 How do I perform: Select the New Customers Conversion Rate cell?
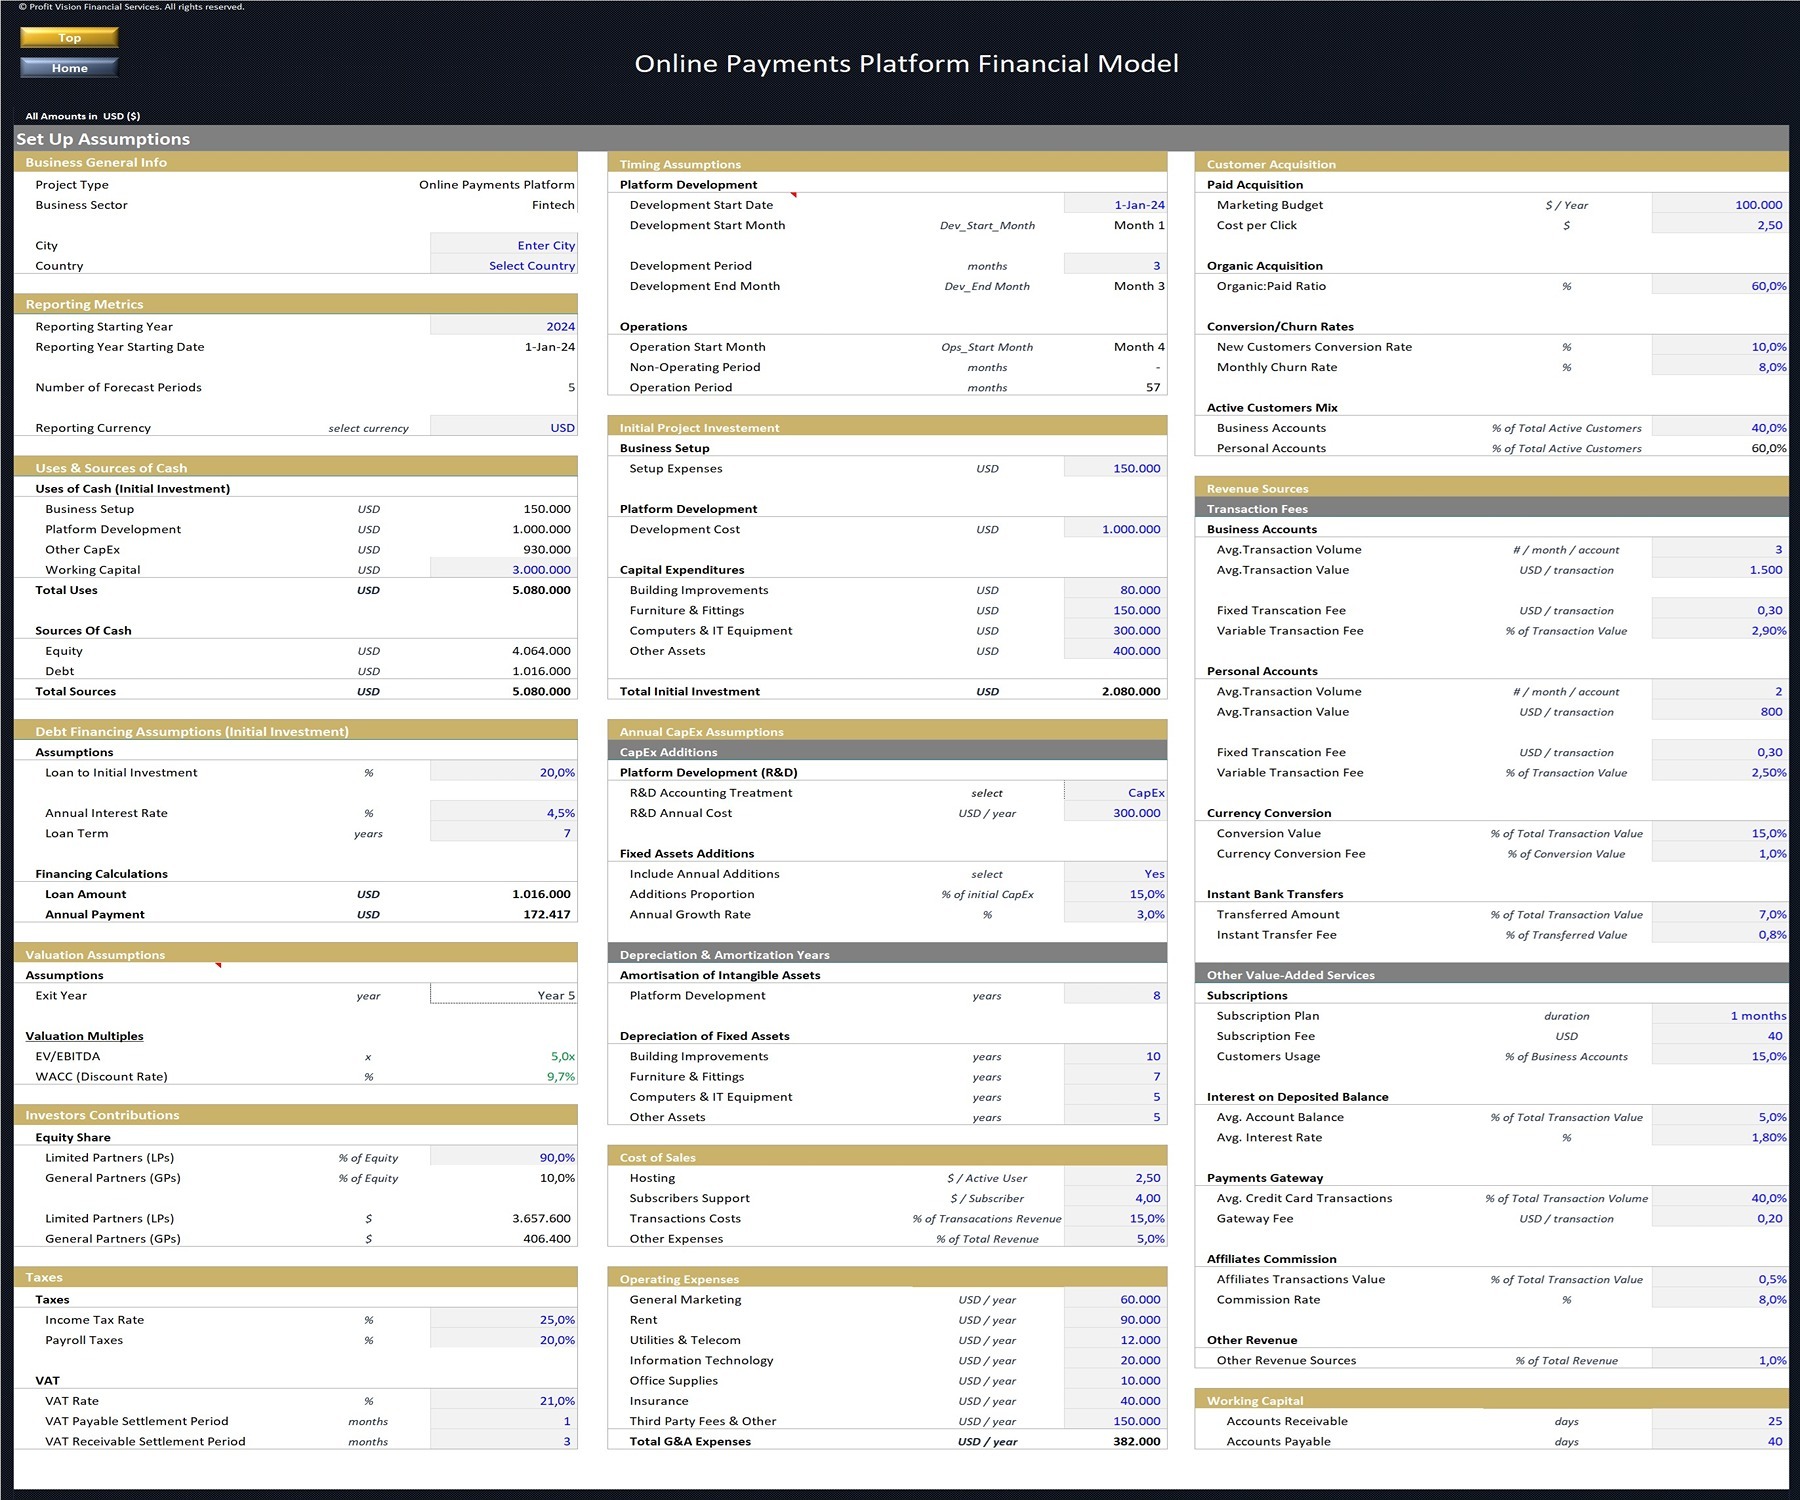click(x=1720, y=347)
